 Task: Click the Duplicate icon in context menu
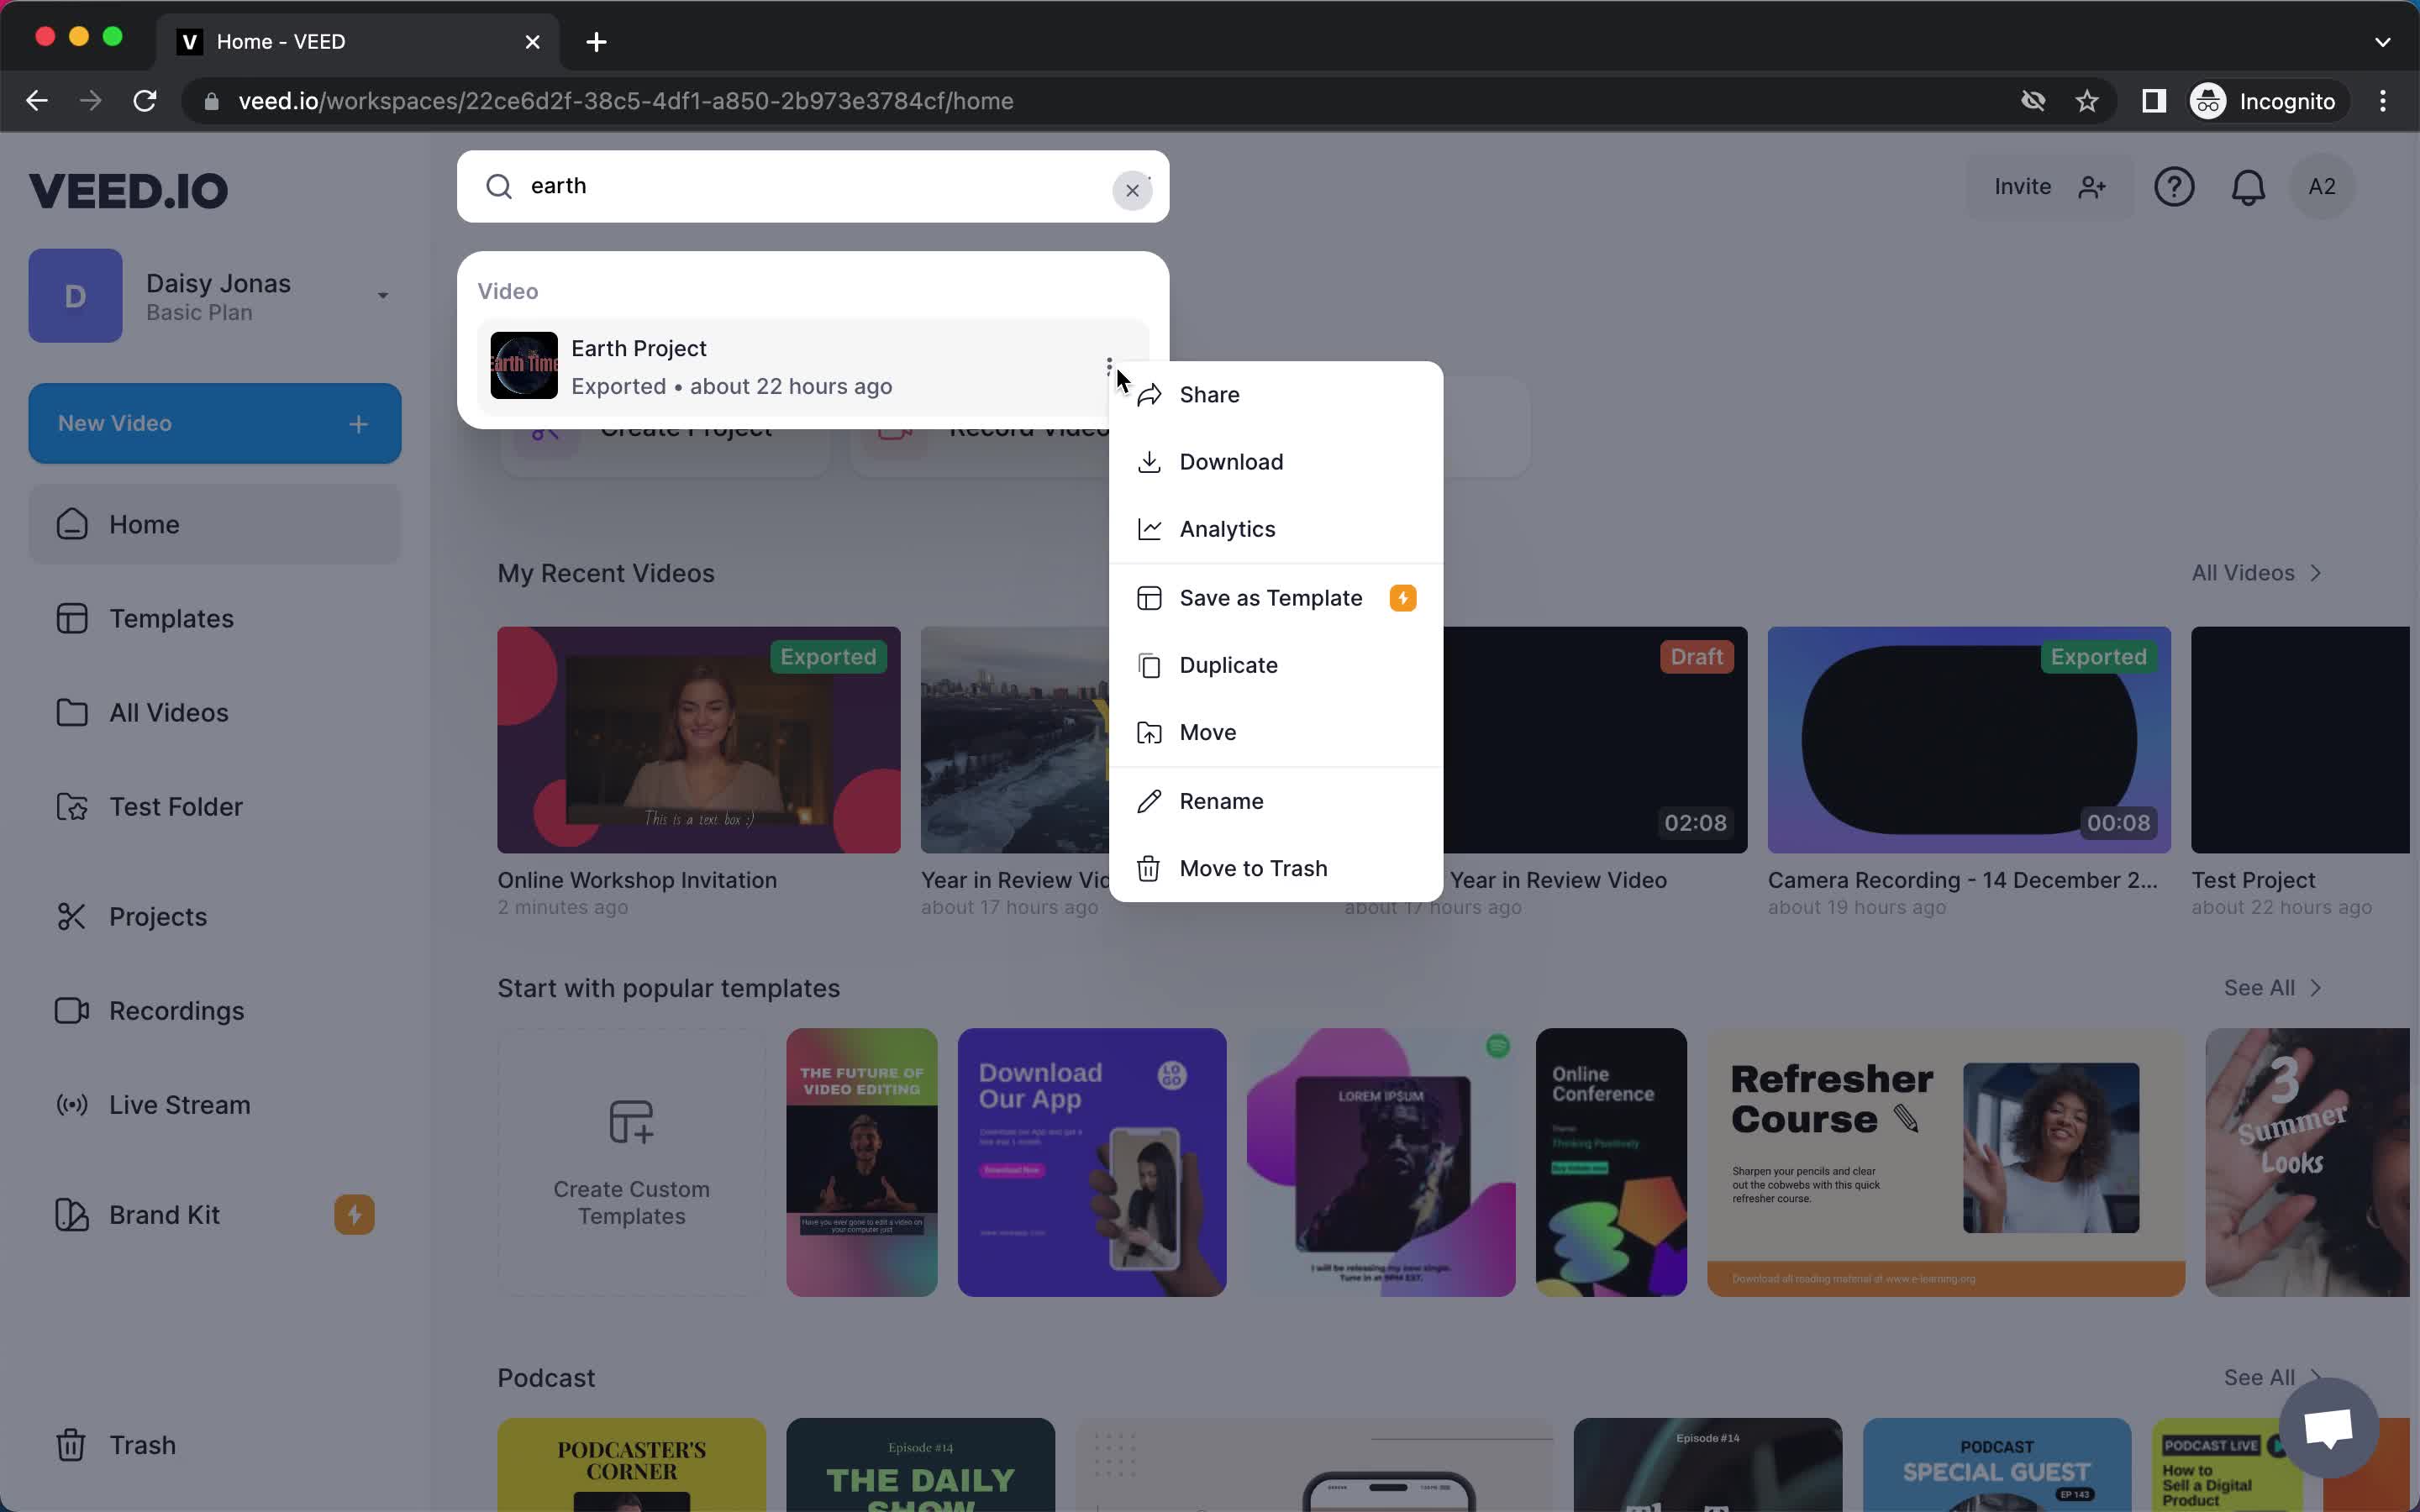click(1148, 664)
